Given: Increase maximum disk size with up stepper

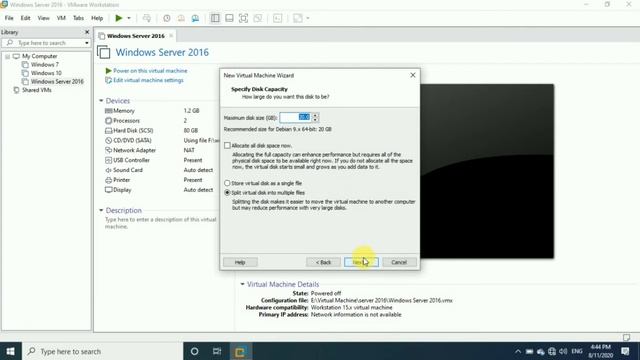Looking at the screenshot, I should point(315,115).
